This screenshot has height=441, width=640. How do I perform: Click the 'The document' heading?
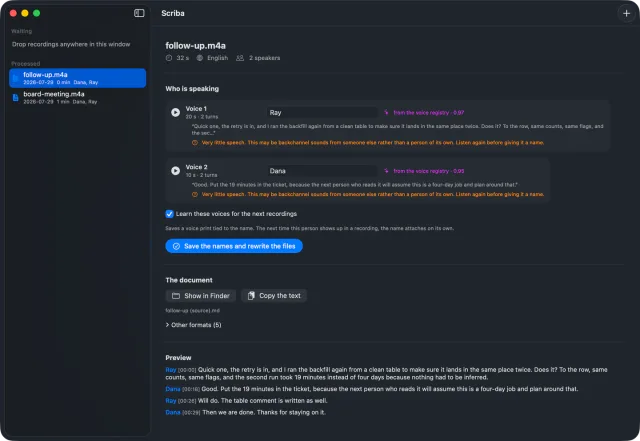(x=189, y=280)
